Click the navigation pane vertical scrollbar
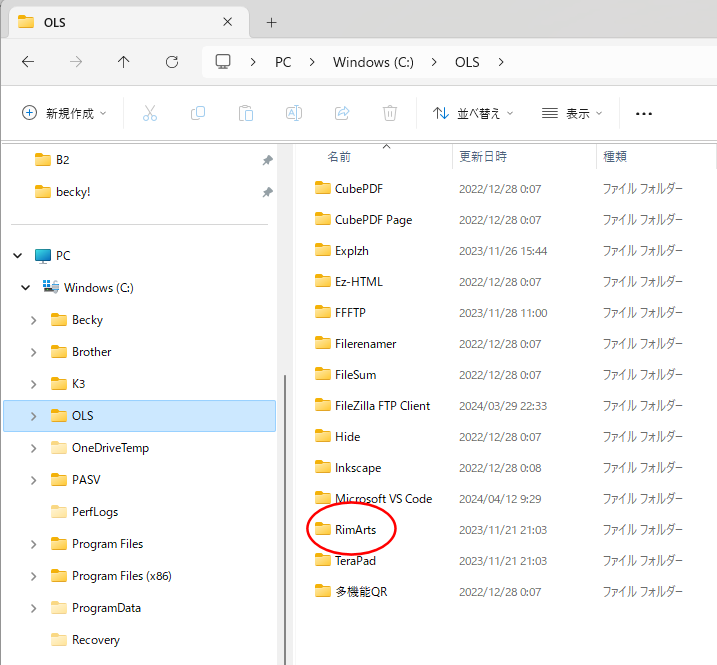Screen dimensions: 717x665 [x=285, y=519]
